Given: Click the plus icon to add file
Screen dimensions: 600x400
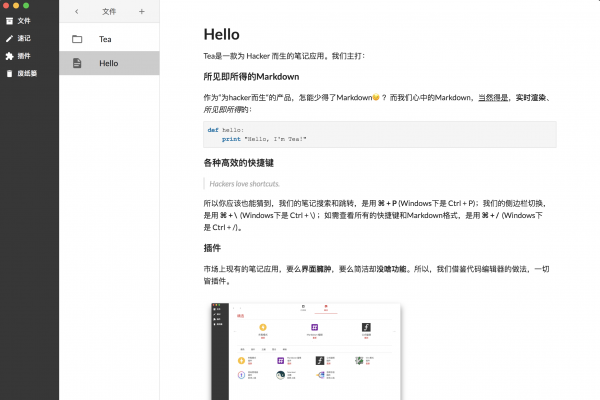Looking at the screenshot, I should [141, 12].
